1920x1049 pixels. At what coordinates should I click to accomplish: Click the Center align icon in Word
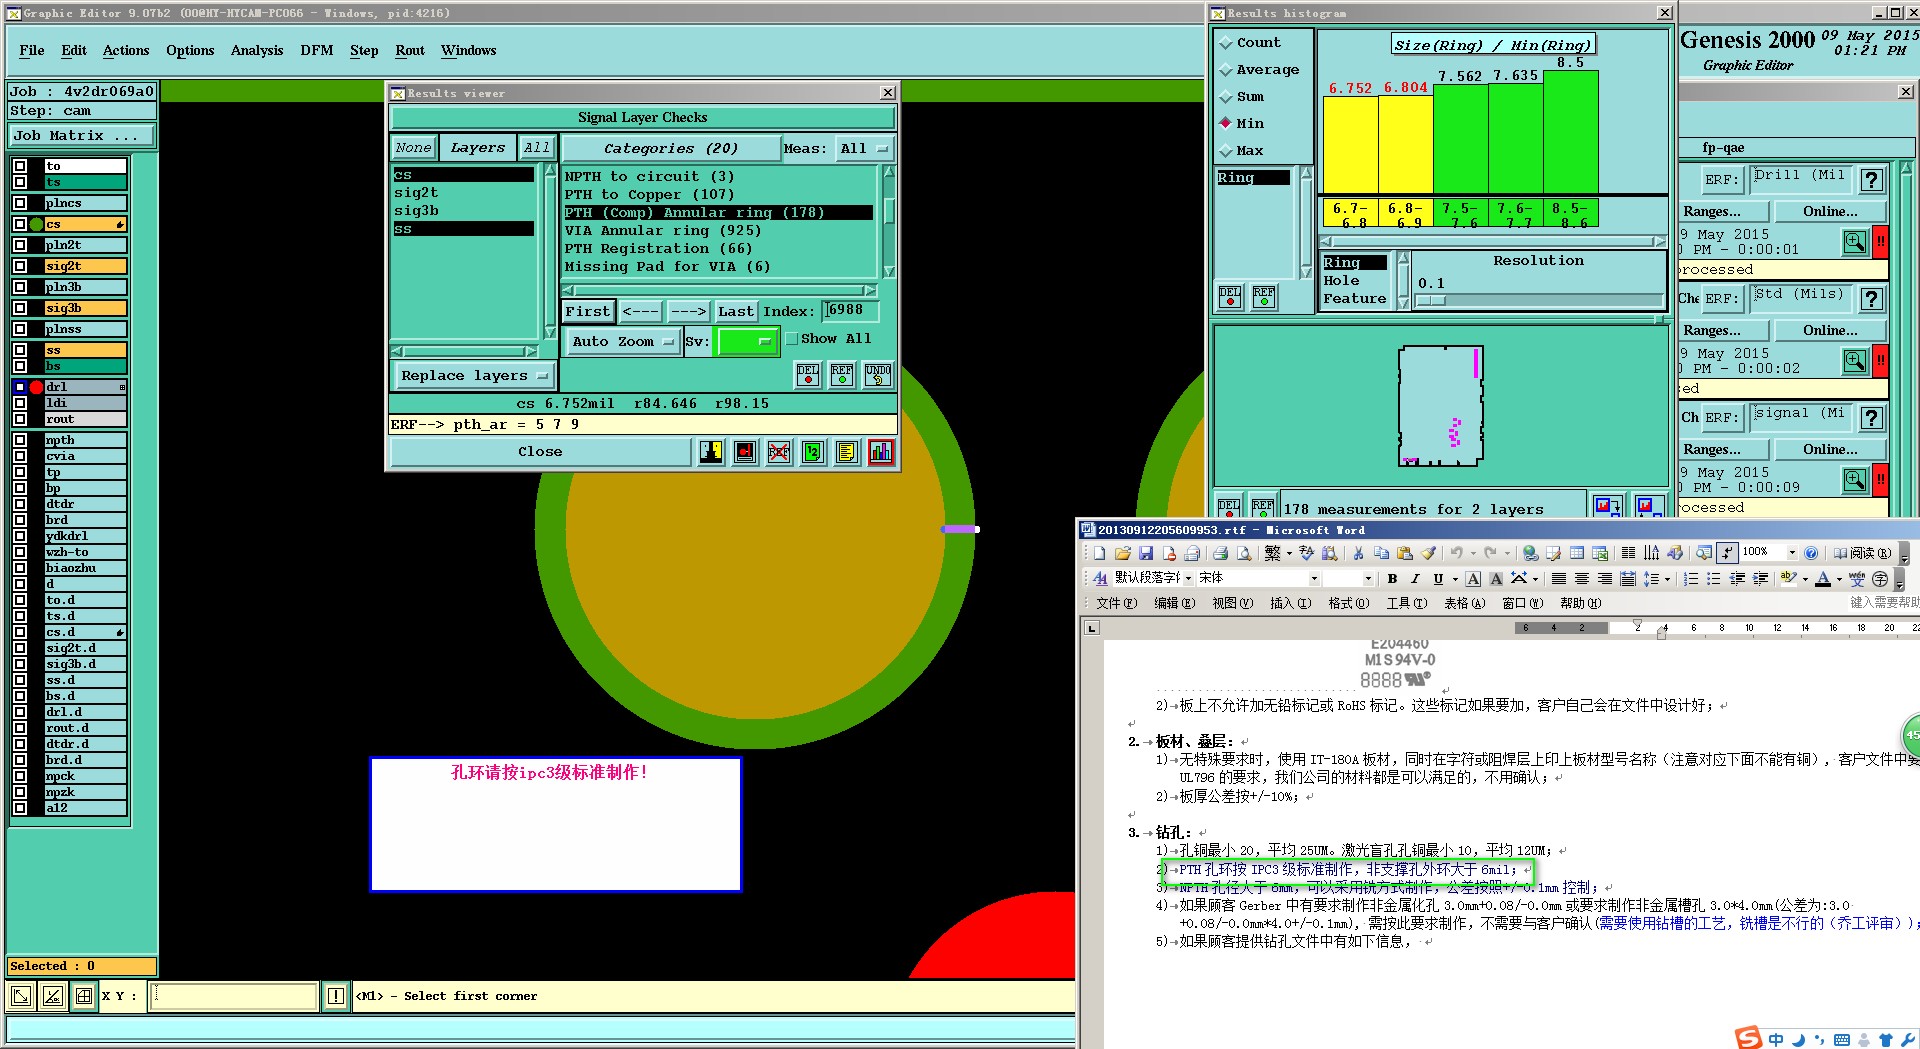pyautogui.click(x=1582, y=579)
